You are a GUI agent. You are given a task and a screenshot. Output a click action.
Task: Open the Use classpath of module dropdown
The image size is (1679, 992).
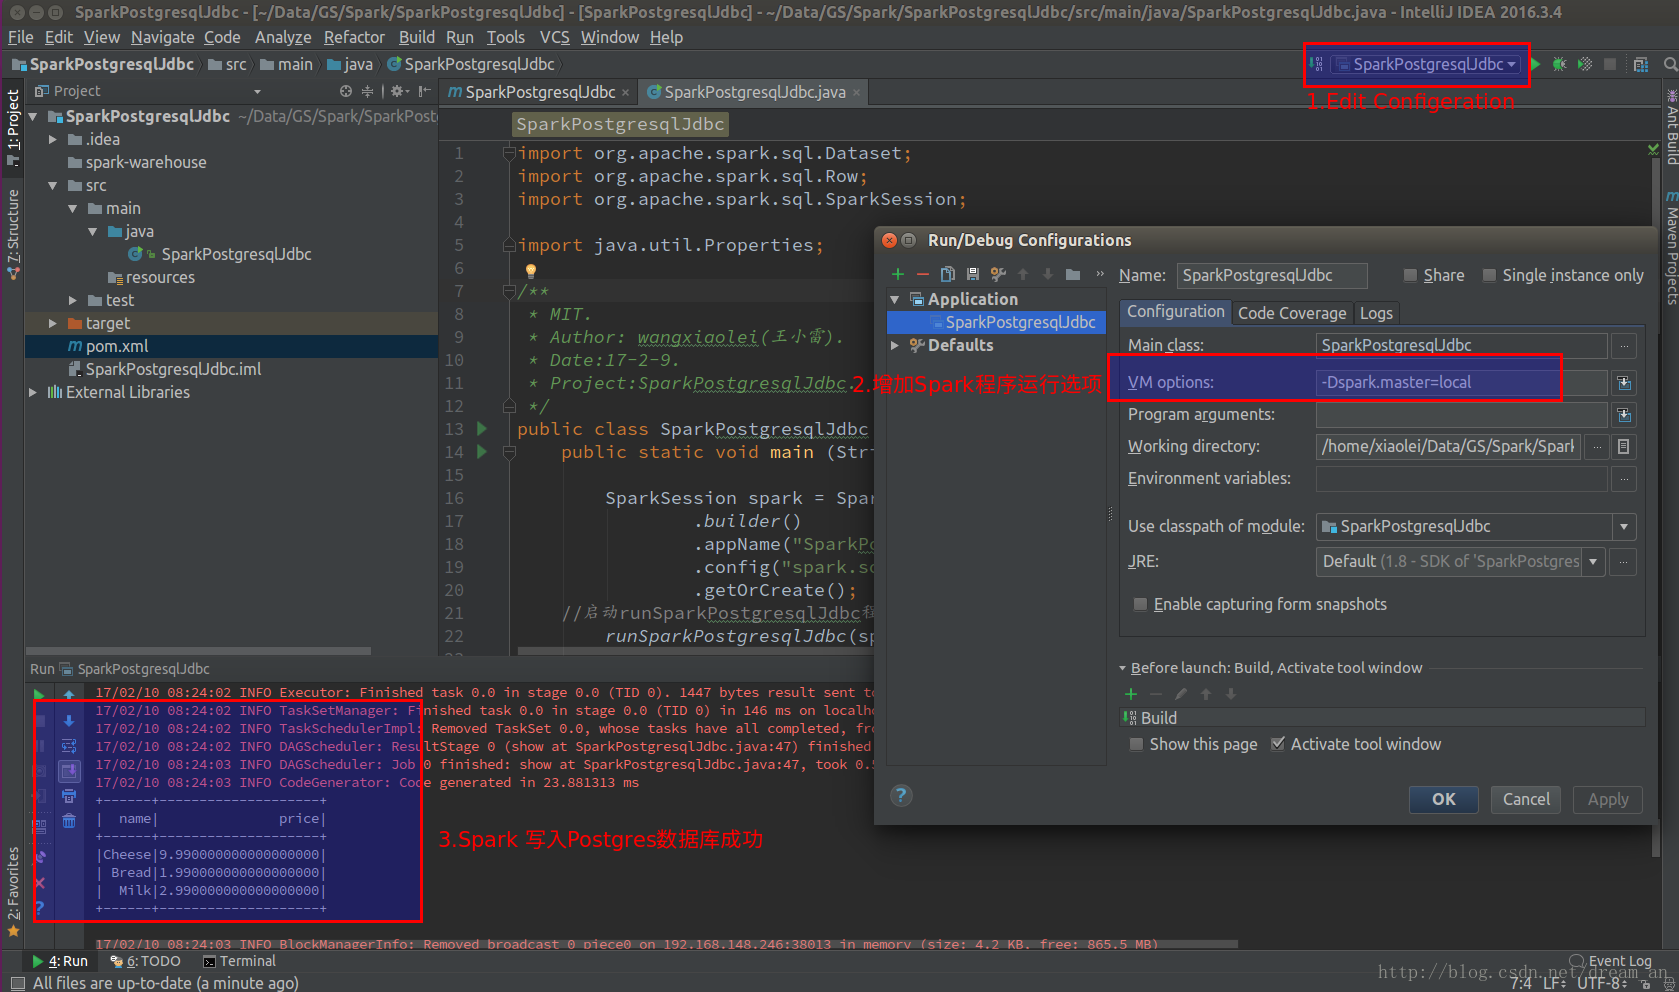click(1624, 527)
